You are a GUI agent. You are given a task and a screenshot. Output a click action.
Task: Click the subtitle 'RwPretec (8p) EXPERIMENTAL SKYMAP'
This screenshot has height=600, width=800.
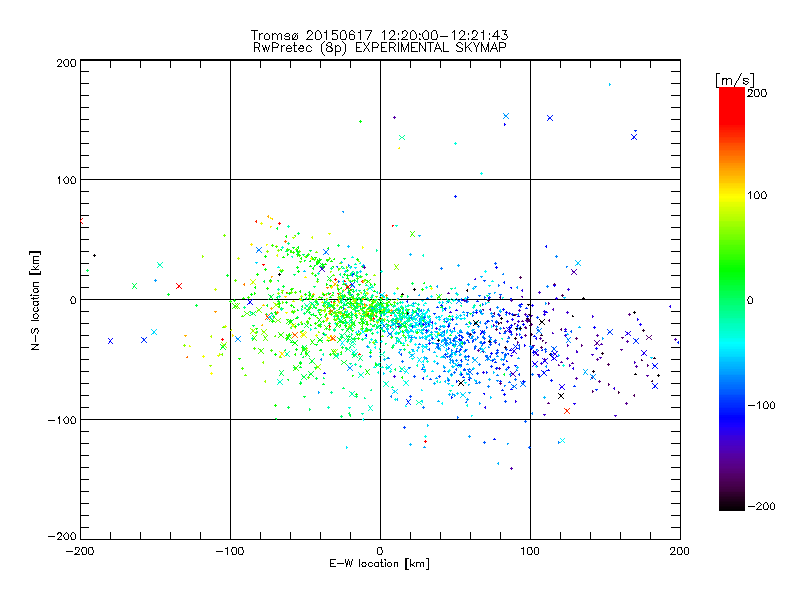coord(379,48)
